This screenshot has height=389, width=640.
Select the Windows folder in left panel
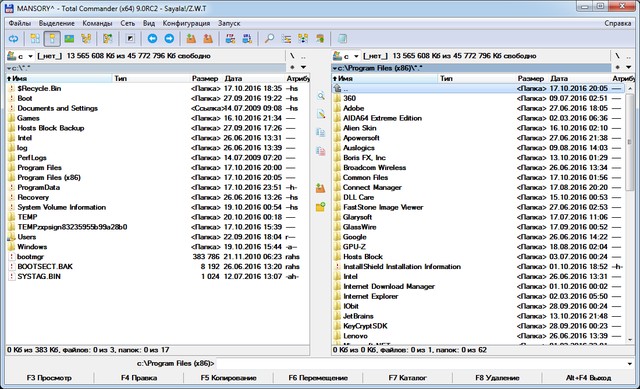click(32, 247)
